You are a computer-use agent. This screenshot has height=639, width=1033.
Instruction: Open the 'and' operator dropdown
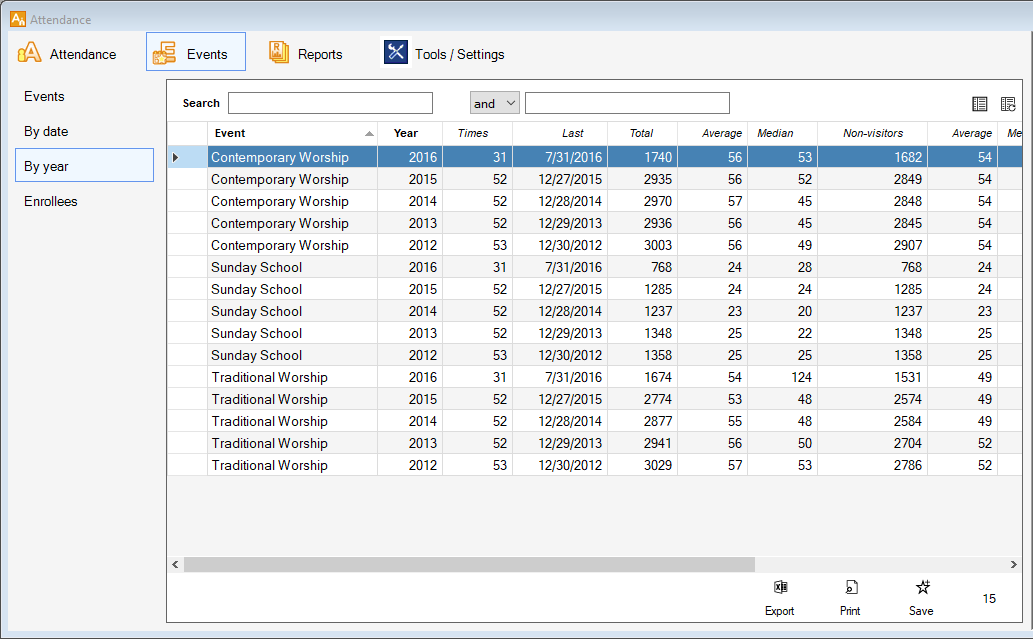point(495,103)
